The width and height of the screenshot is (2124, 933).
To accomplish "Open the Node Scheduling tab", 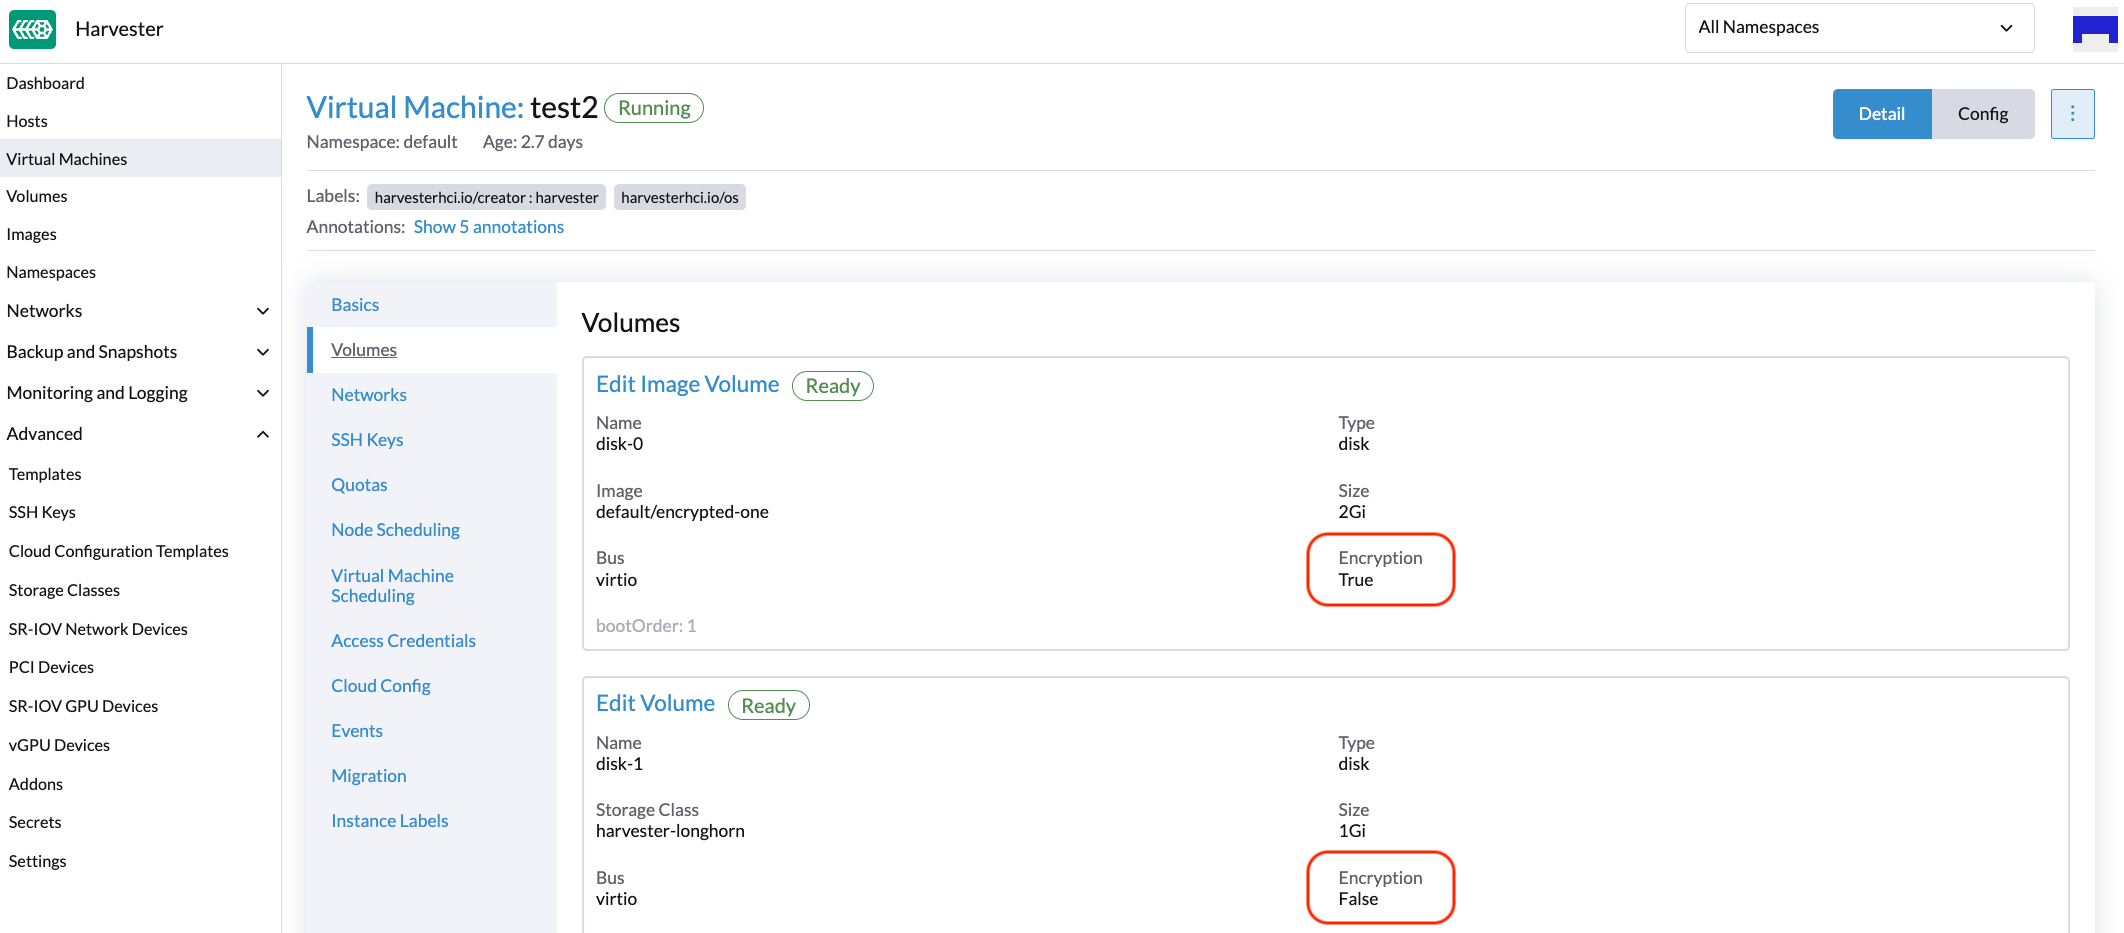I will tap(395, 530).
